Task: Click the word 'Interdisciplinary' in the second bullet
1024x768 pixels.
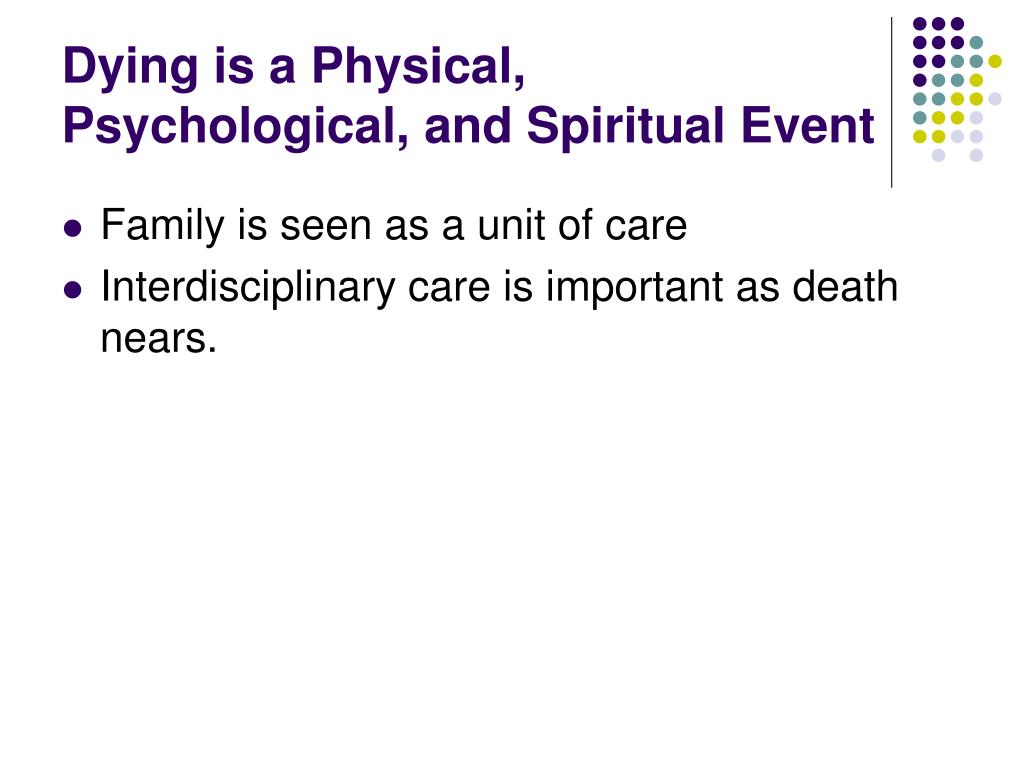Action: coord(248,288)
